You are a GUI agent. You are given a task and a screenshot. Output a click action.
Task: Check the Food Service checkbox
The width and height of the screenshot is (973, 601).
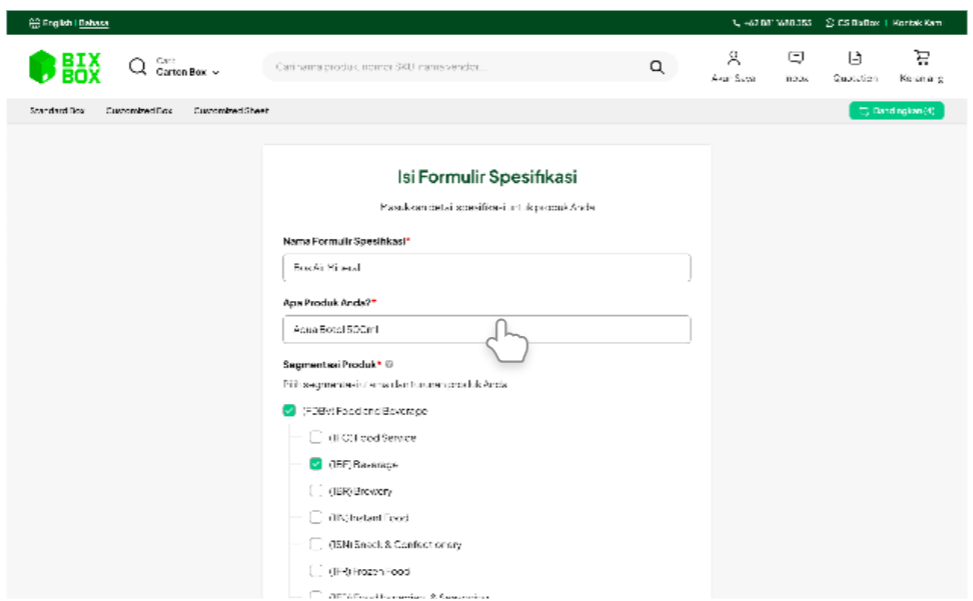coord(316,437)
